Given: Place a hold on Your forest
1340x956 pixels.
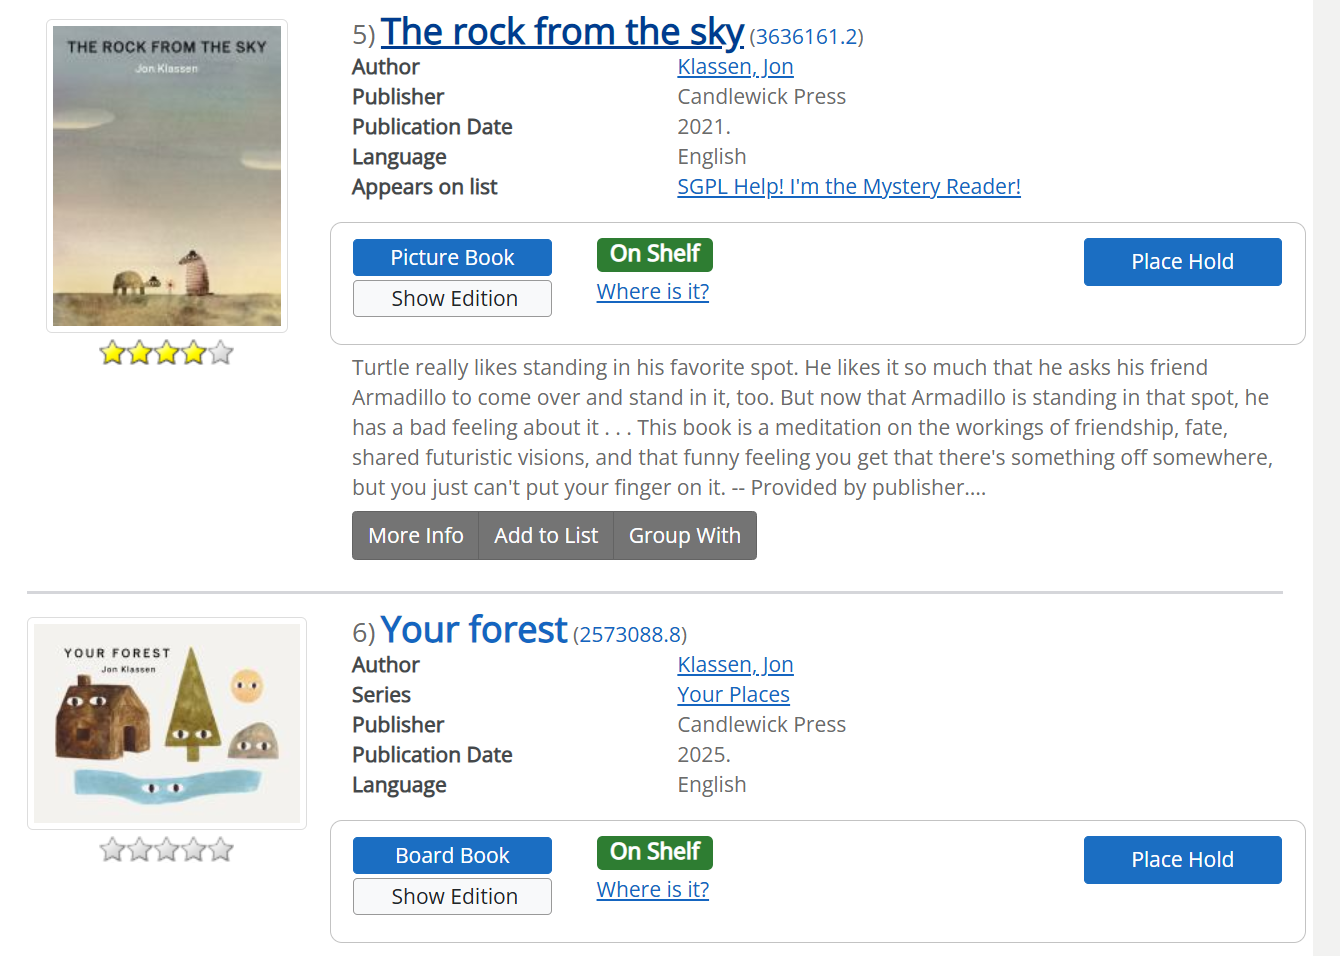Looking at the screenshot, I should tap(1182, 859).
